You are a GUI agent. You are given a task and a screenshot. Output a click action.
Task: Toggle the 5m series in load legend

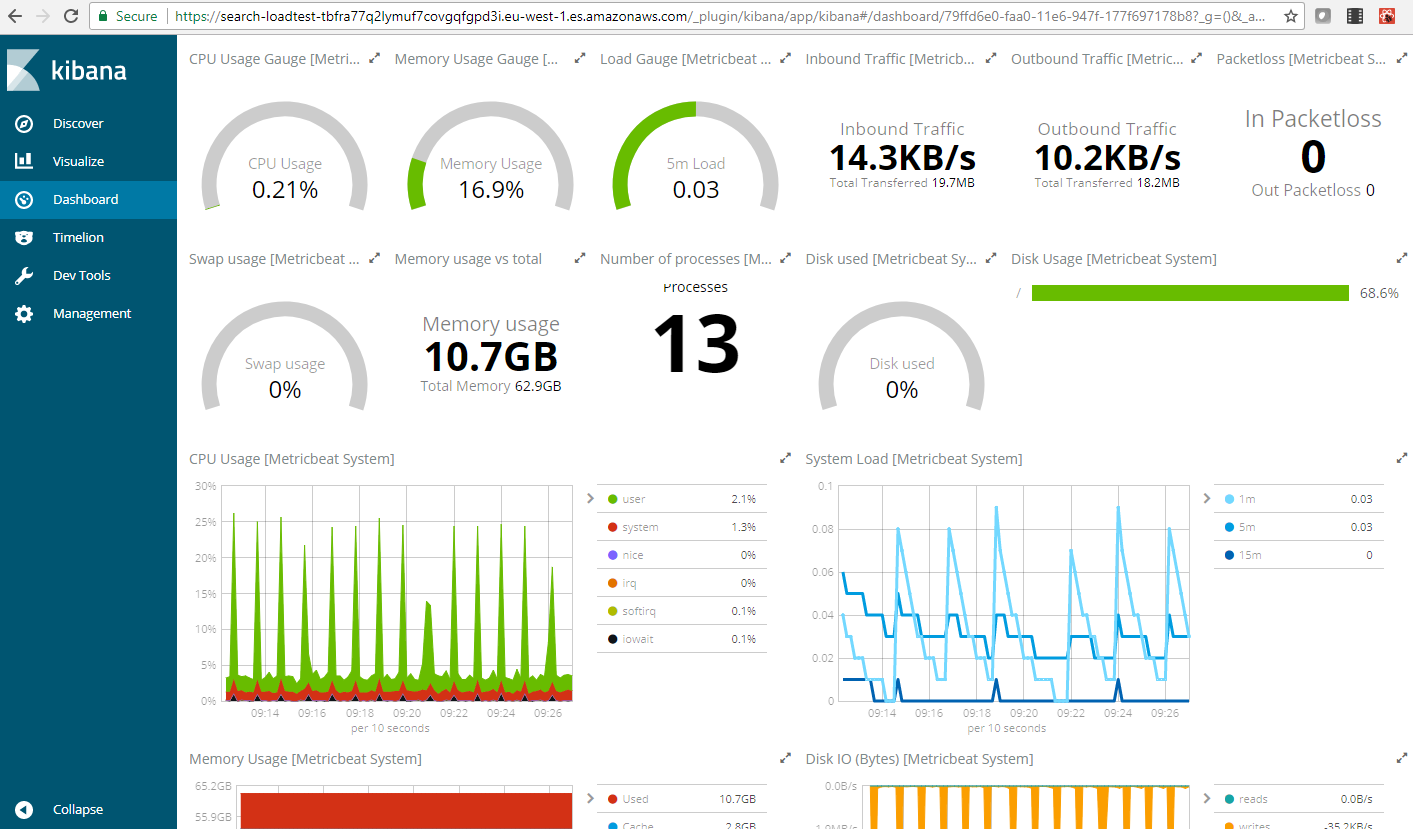pos(1299,527)
